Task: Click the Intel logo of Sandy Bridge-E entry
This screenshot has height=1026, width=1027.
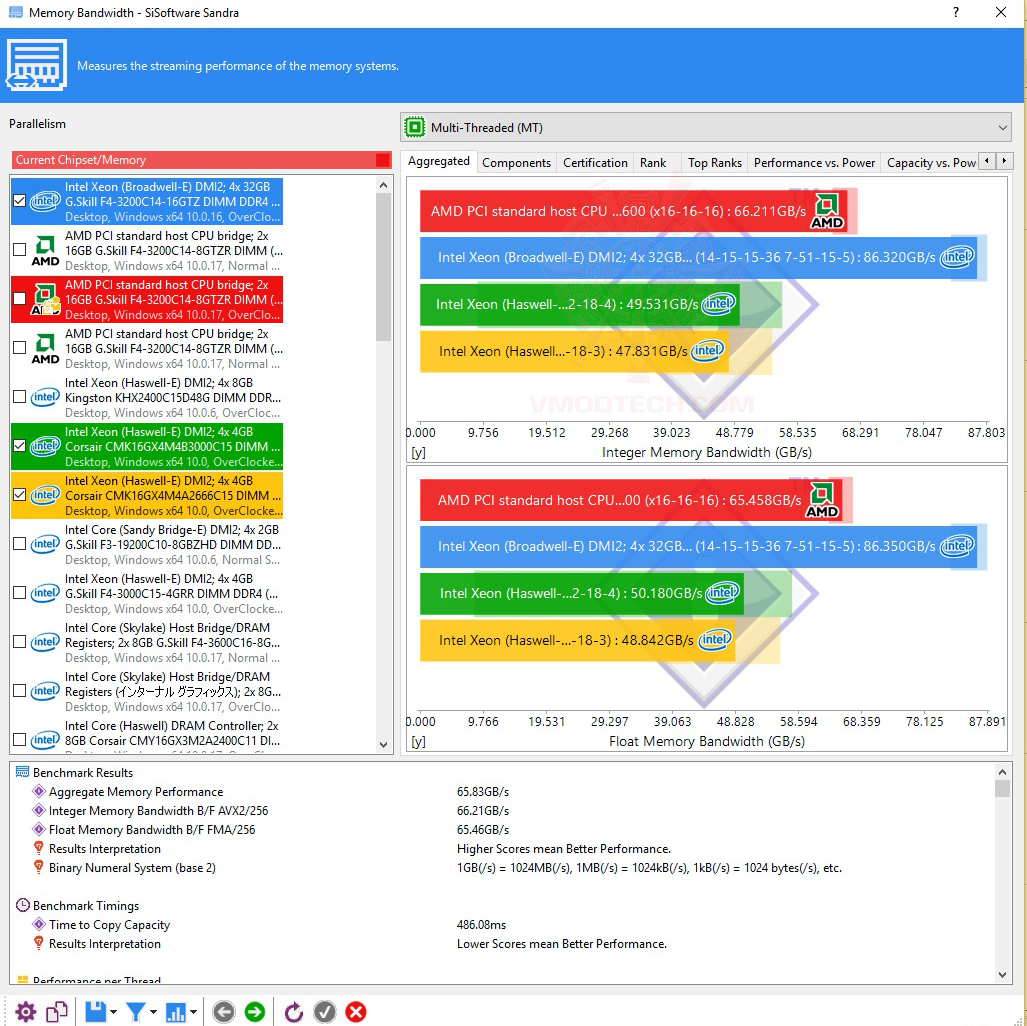Action: (x=45, y=544)
